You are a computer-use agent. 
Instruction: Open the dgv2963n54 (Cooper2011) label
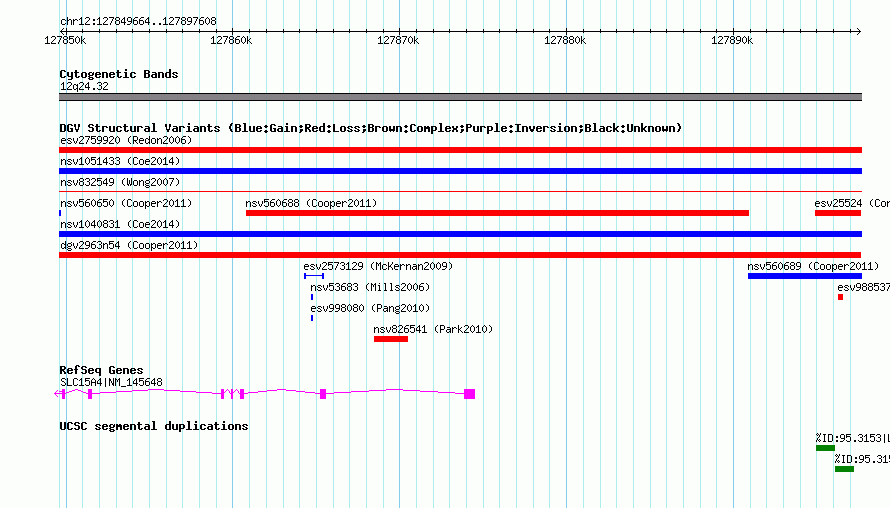(x=129, y=245)
